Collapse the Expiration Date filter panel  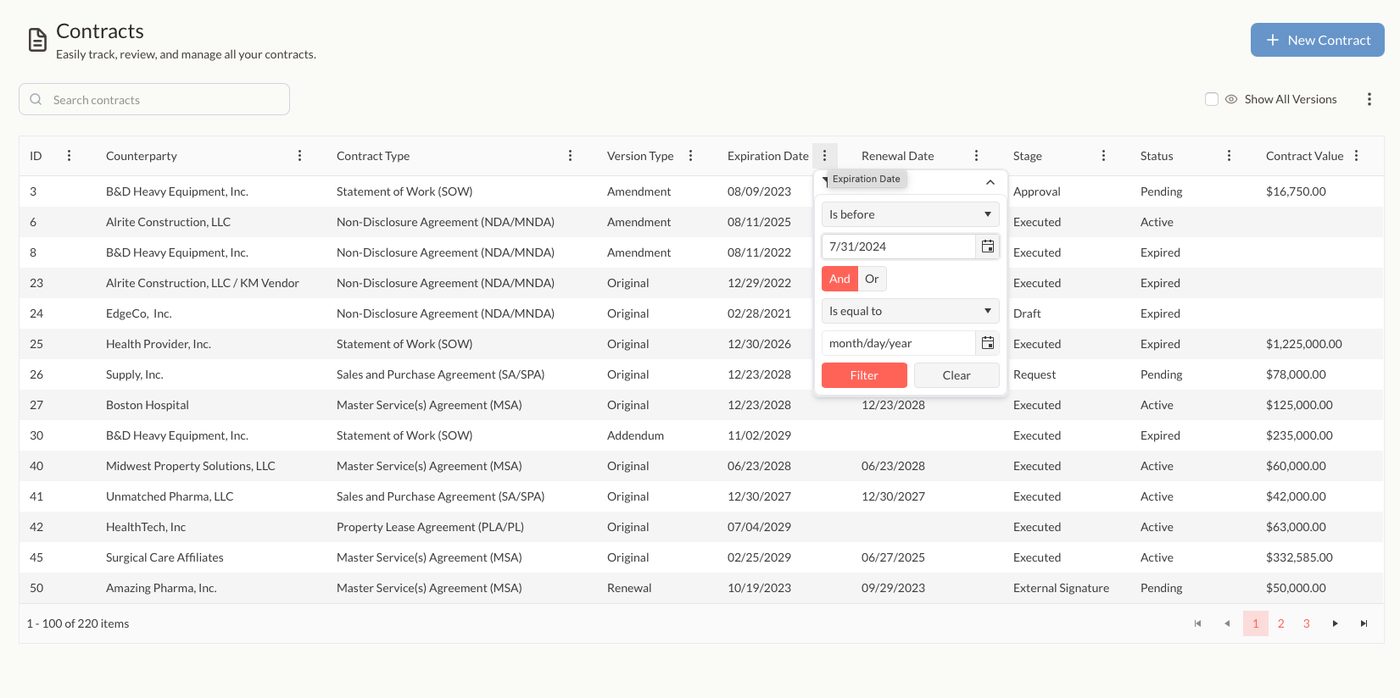coord(990,182)
